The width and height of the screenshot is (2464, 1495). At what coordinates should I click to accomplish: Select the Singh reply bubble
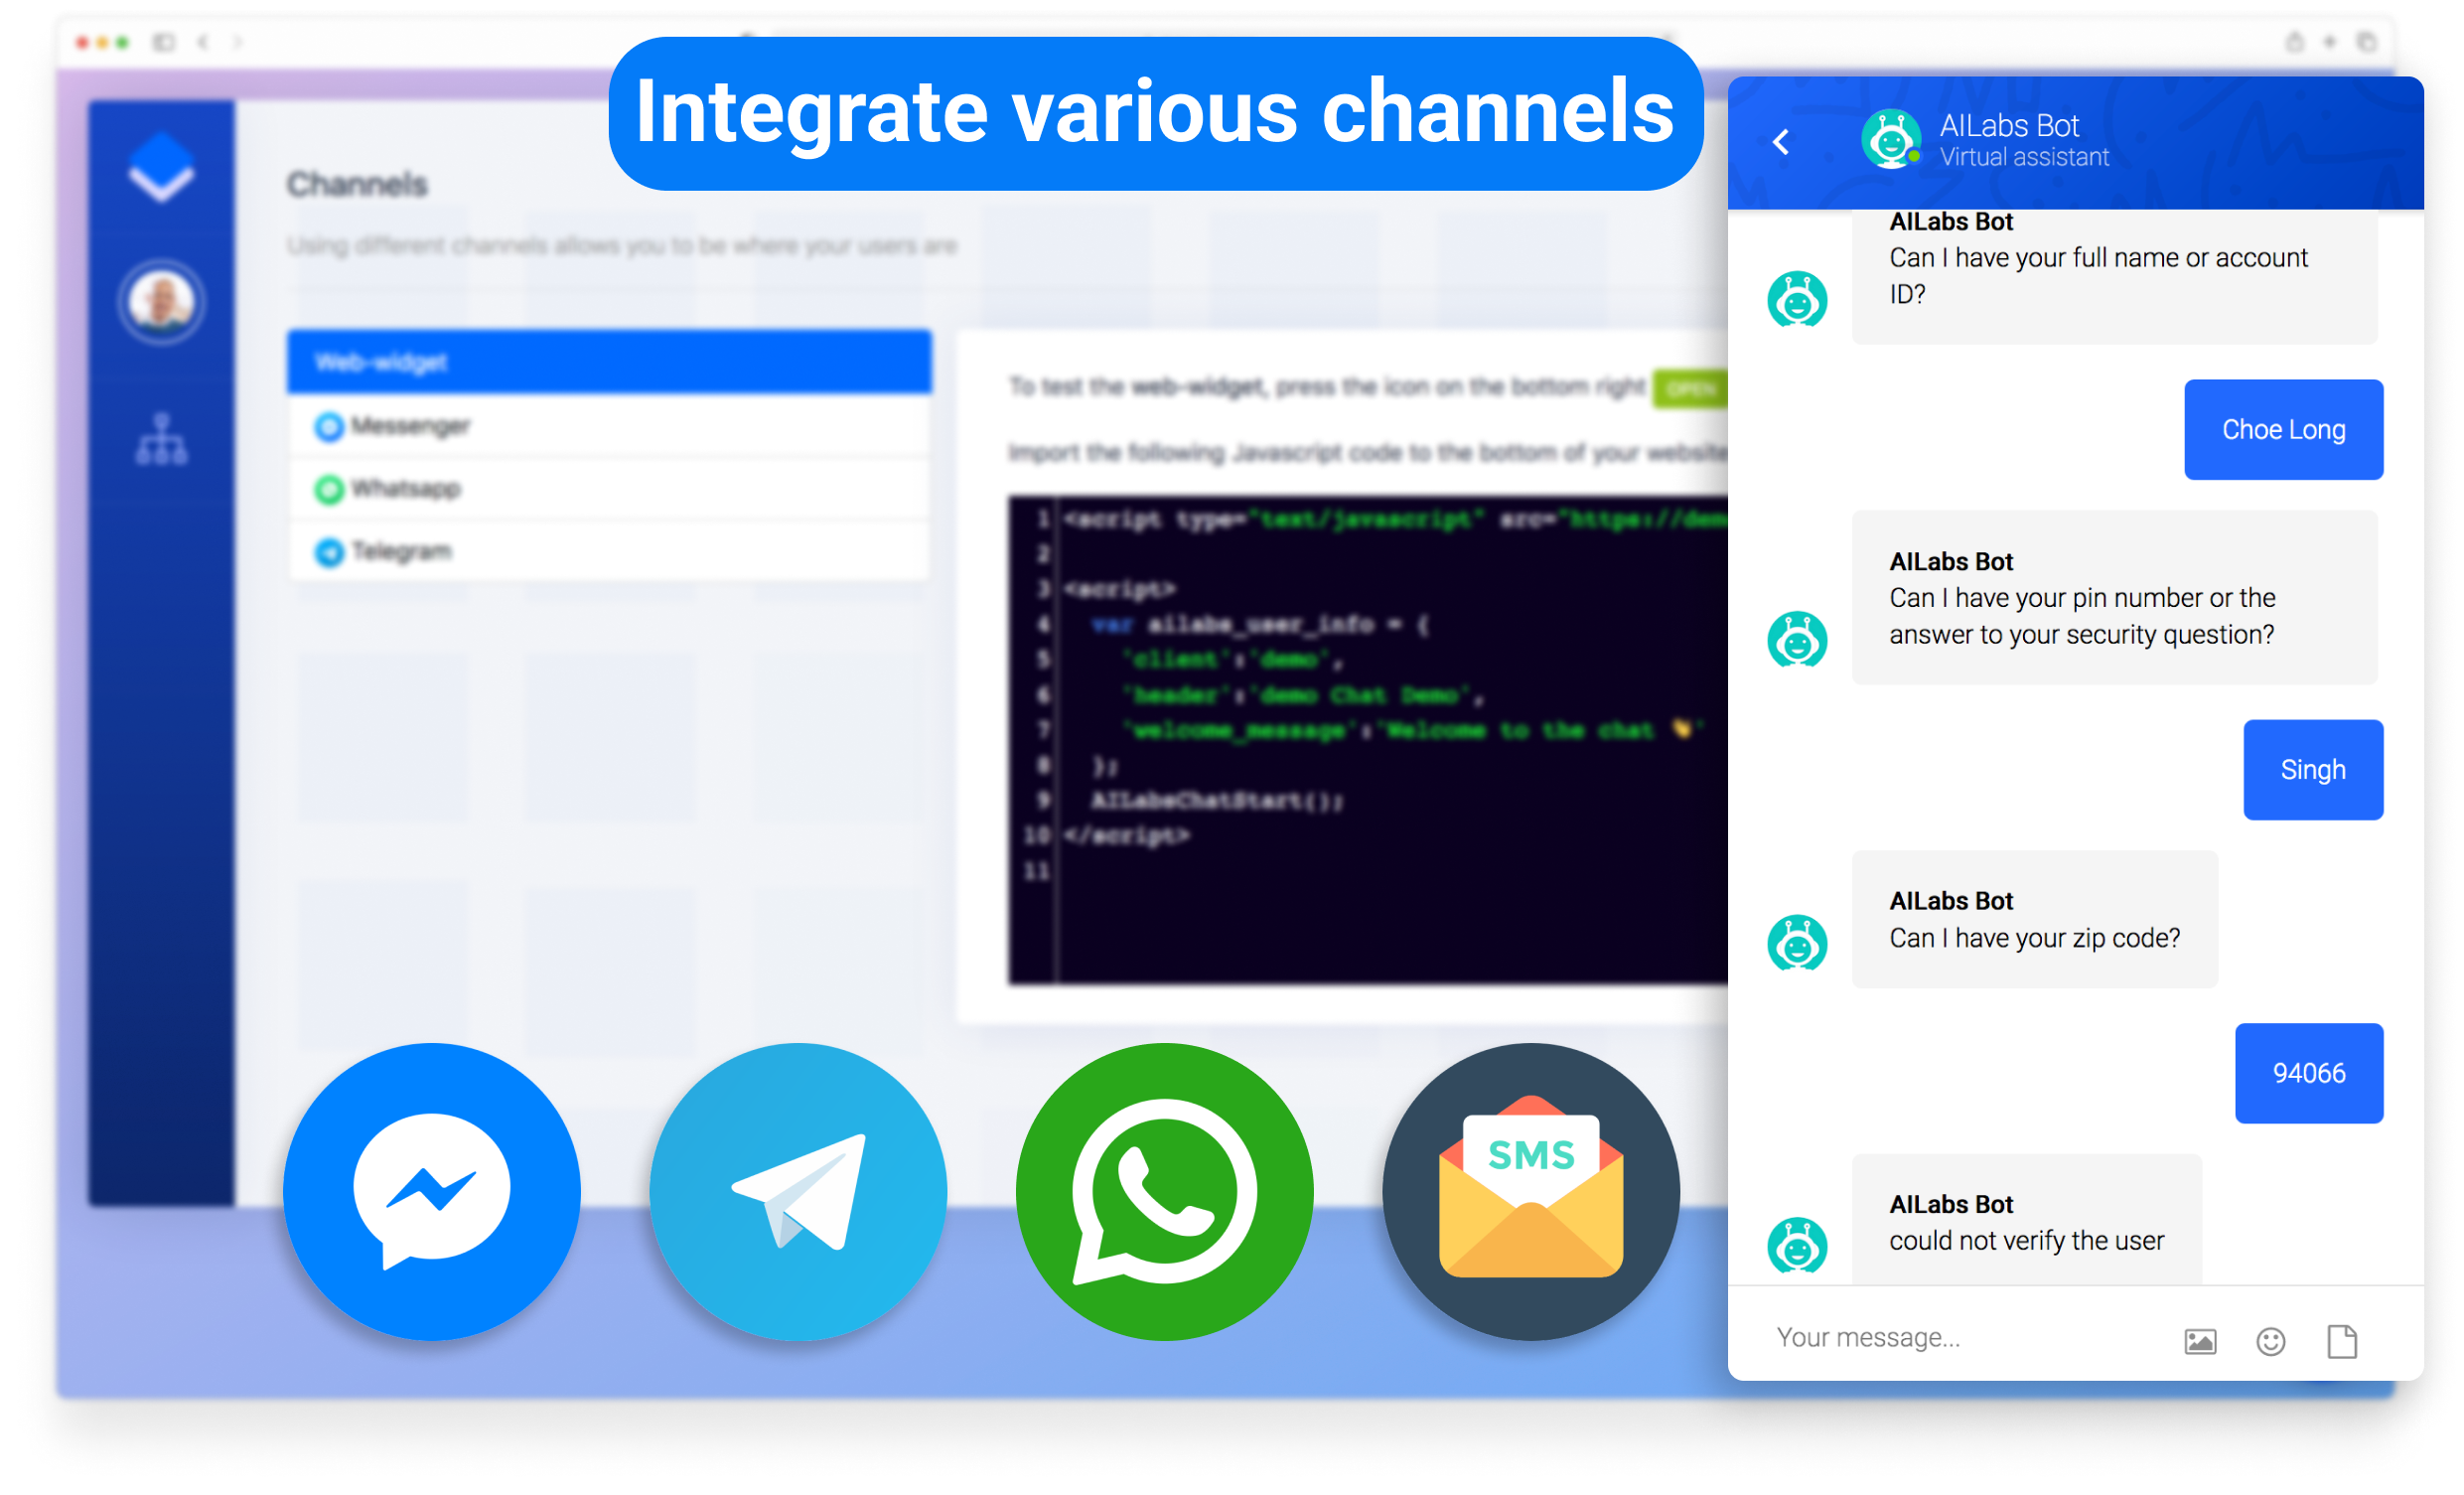click(x=2313, y=769)
